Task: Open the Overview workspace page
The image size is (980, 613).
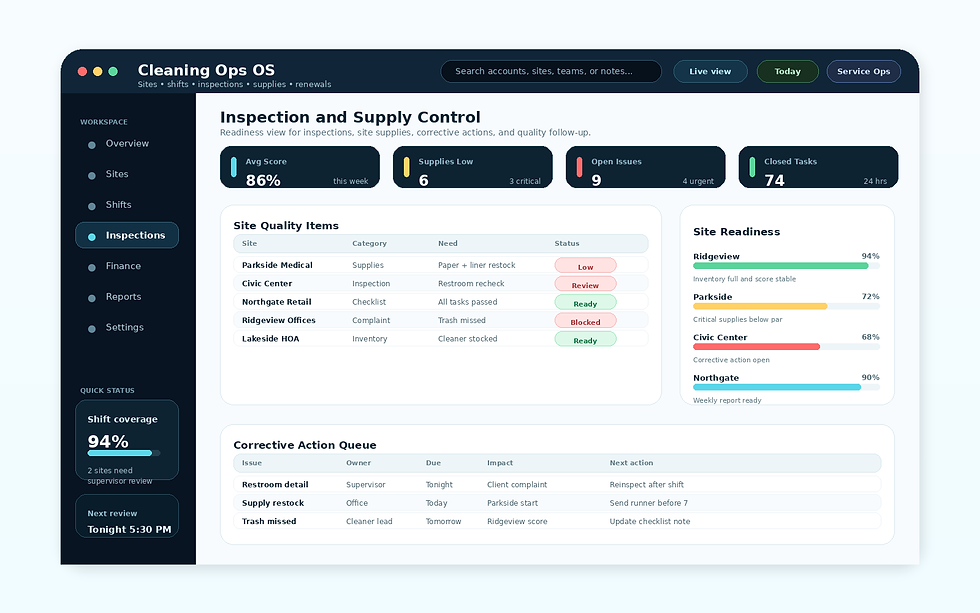Action: click(x=127, y=144)
